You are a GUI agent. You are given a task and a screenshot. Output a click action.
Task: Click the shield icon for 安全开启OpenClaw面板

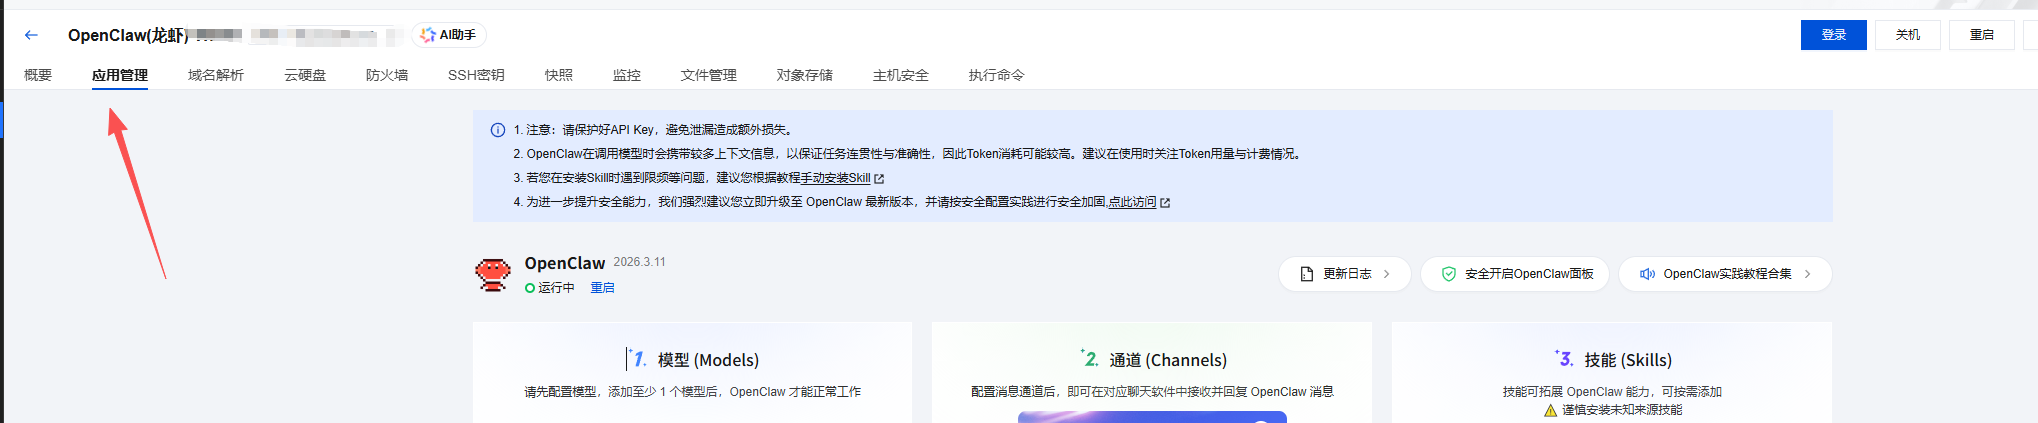(x=1448, y=274)
